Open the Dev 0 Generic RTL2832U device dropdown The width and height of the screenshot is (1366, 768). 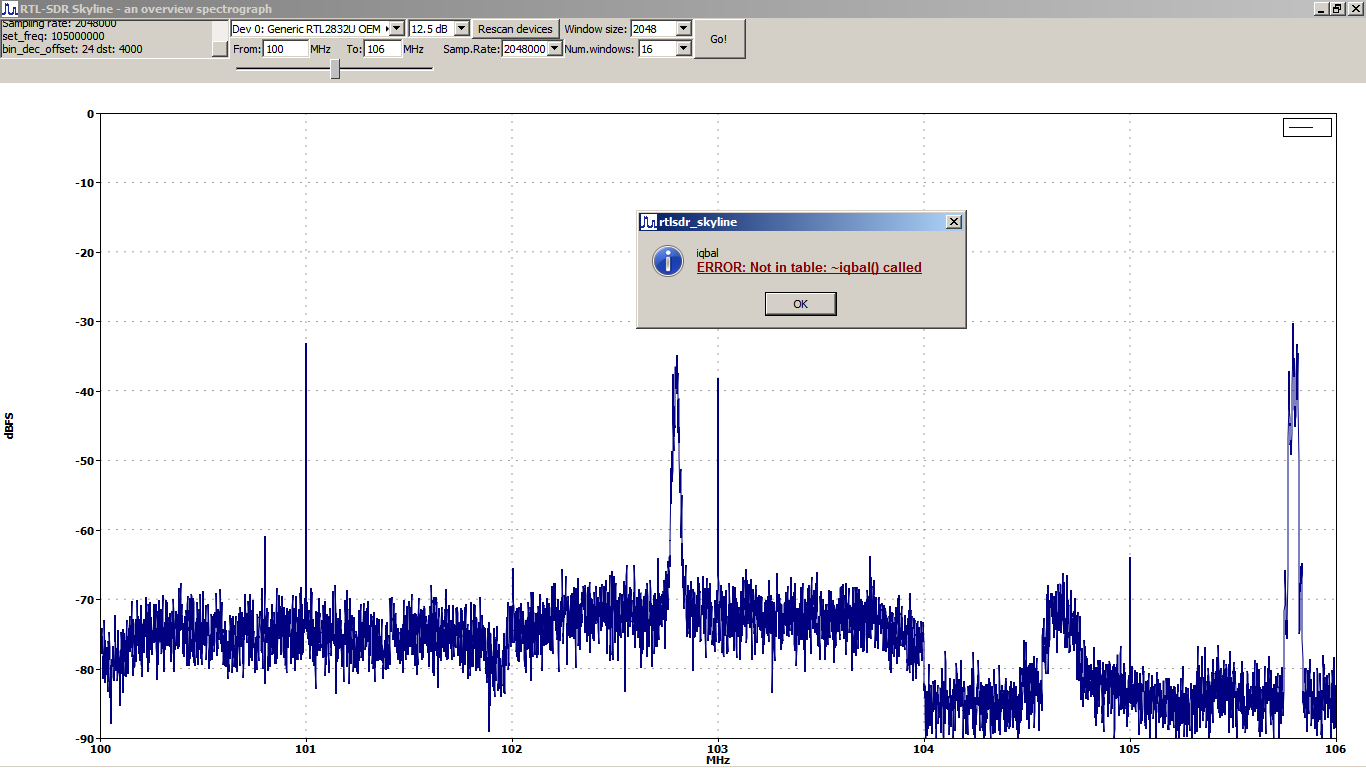click(395, 29)
